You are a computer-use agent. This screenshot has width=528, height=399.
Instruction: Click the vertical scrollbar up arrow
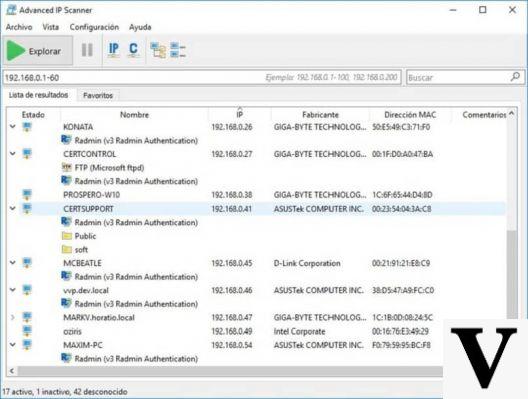512,114
